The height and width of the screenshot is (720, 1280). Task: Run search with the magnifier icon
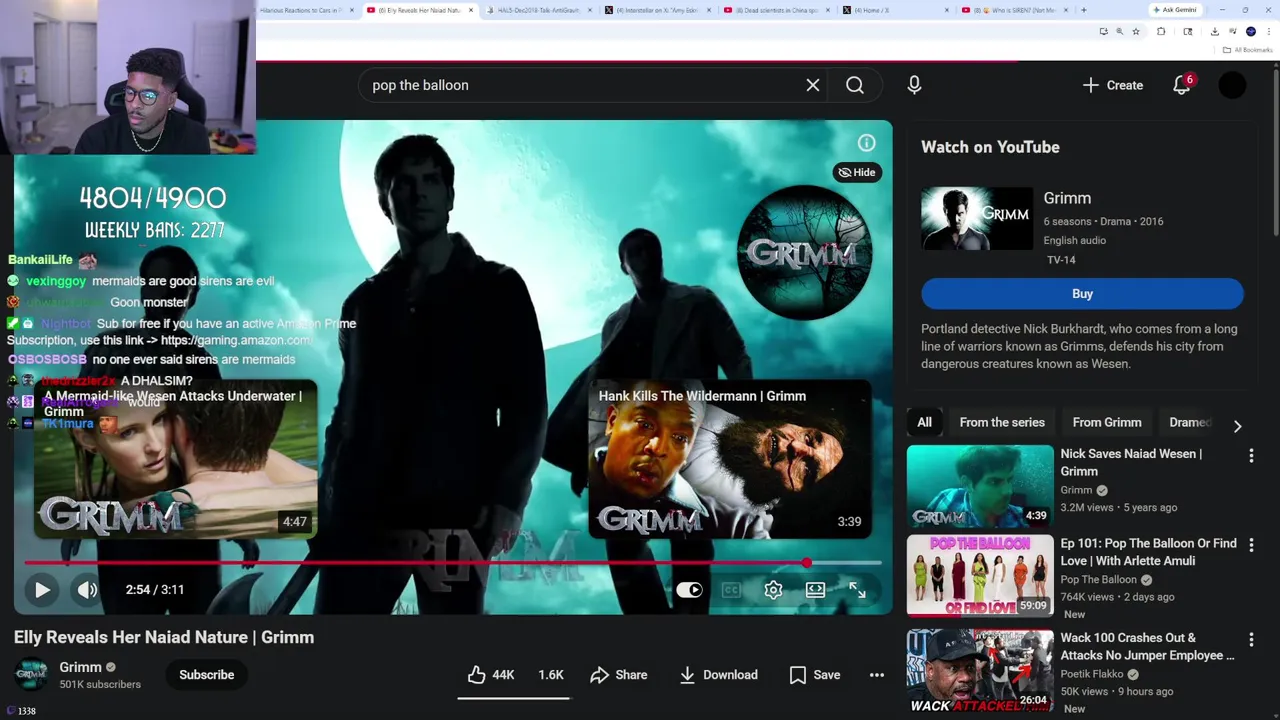855,85
